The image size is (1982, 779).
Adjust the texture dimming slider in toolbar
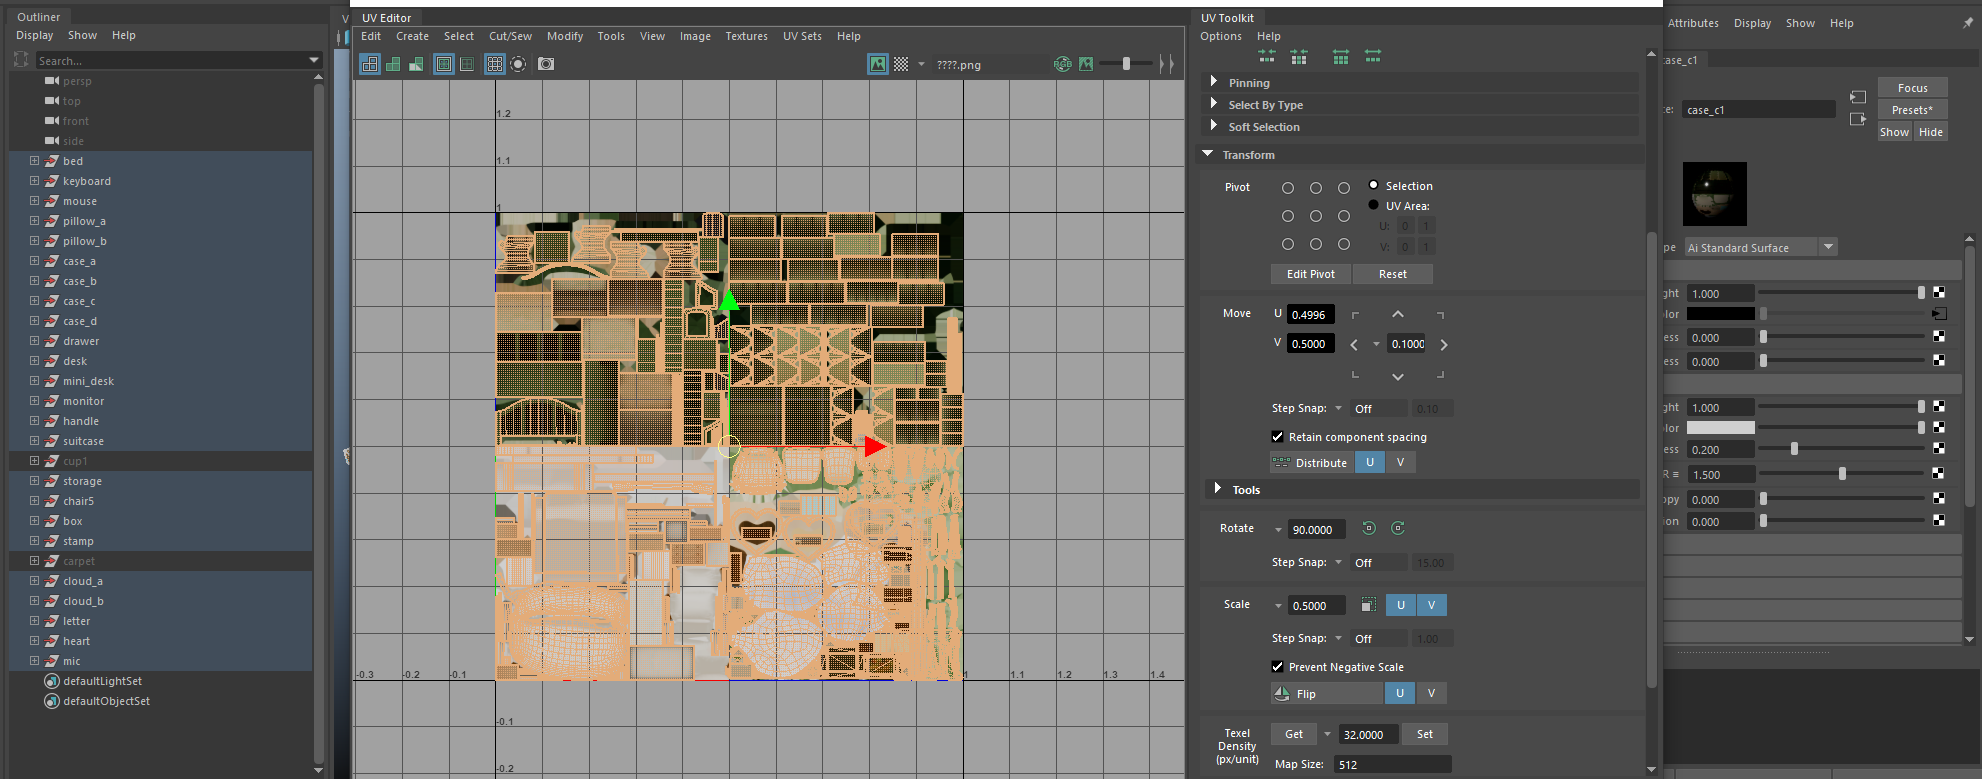pyautogui.click(x=1126, y=64)
